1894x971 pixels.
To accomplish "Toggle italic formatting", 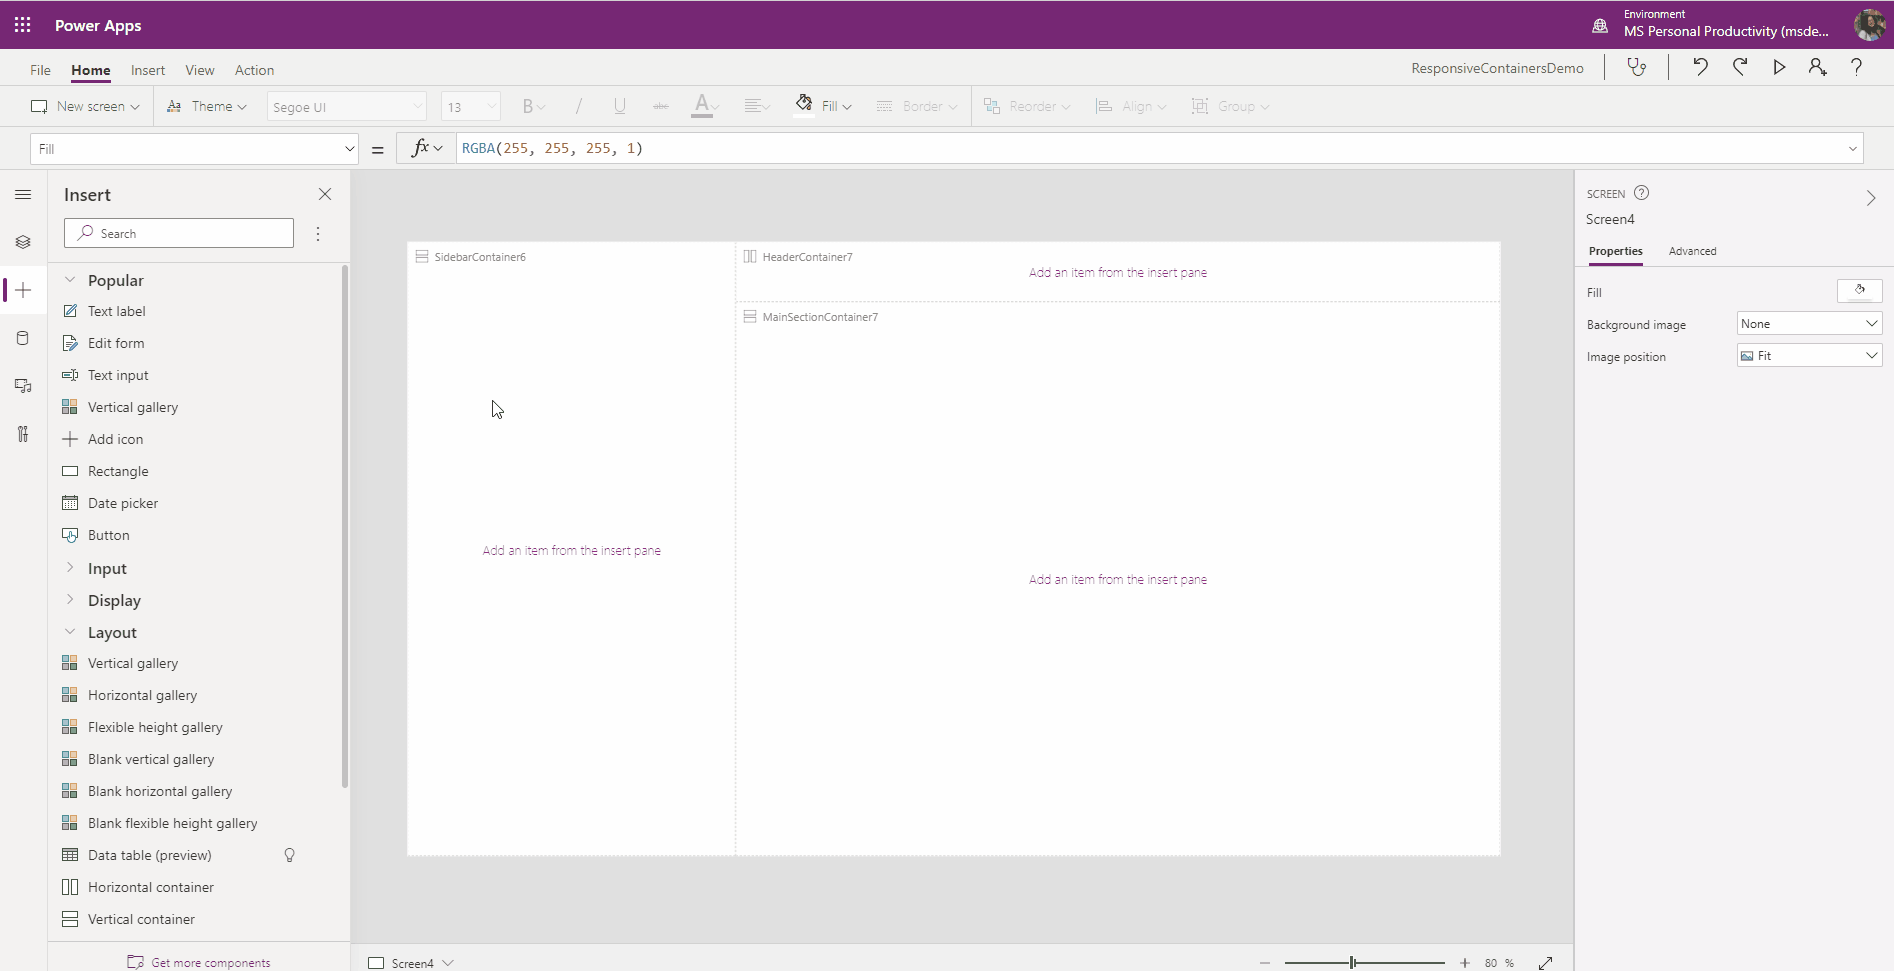I will tap(578, 105).
